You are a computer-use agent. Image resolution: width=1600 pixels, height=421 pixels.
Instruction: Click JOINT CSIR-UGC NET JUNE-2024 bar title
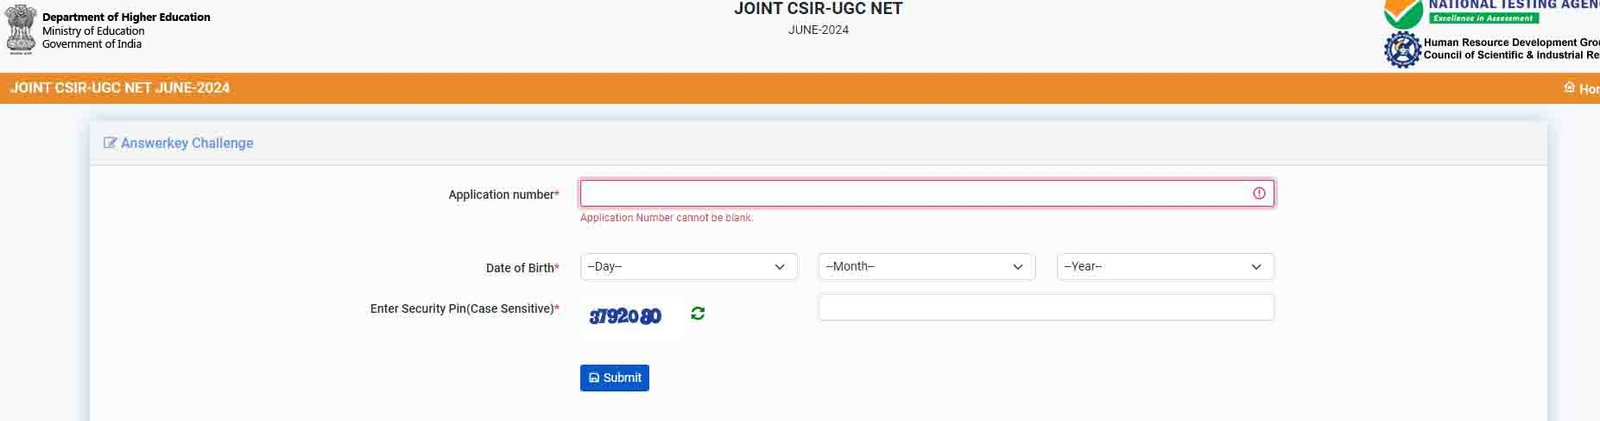pyautogui.click(x=120, y=88)
